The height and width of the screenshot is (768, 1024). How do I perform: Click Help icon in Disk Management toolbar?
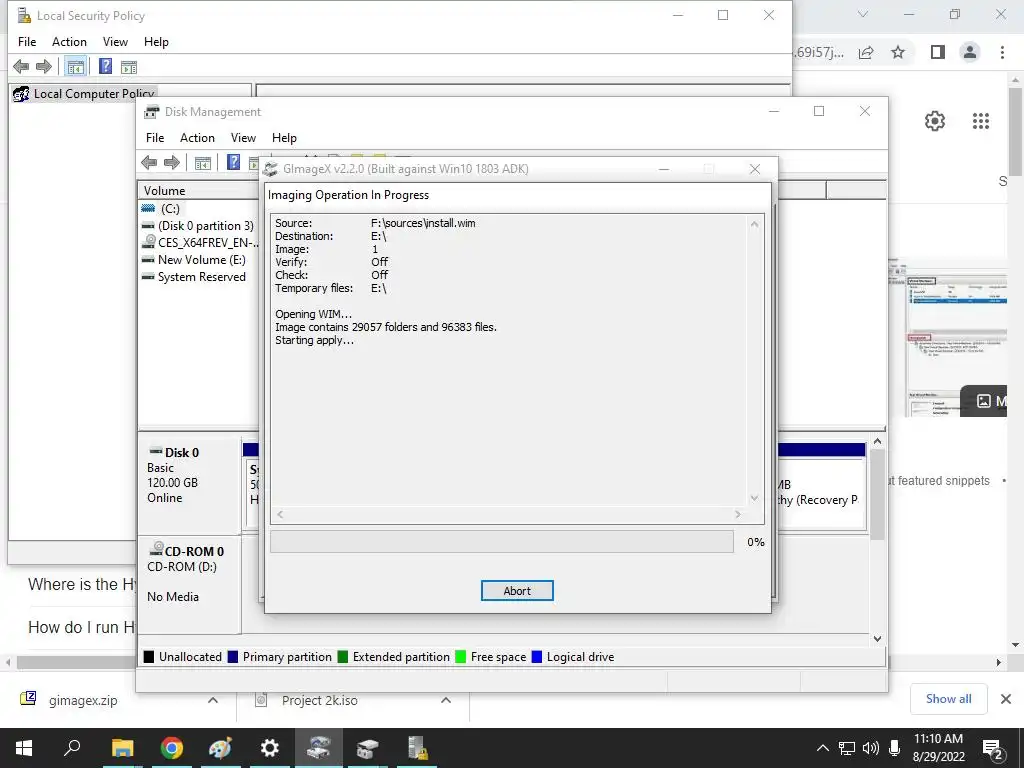coord(233,162)
